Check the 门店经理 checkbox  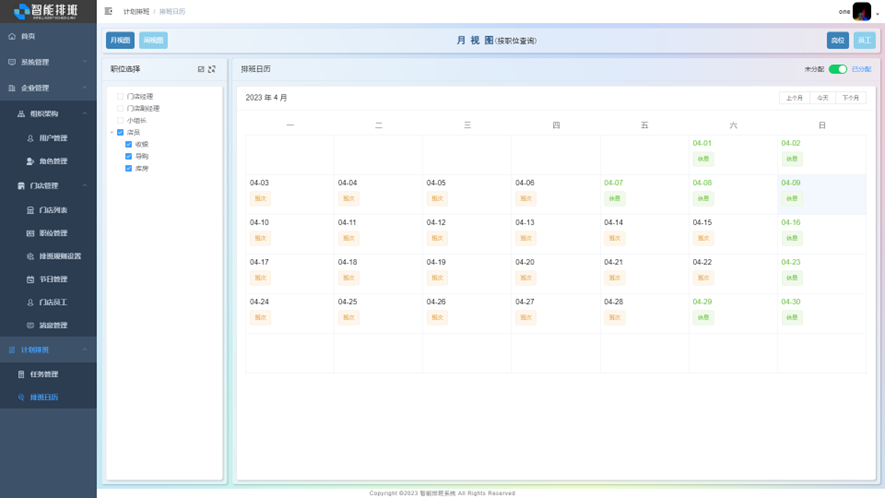tap(120, 97)
